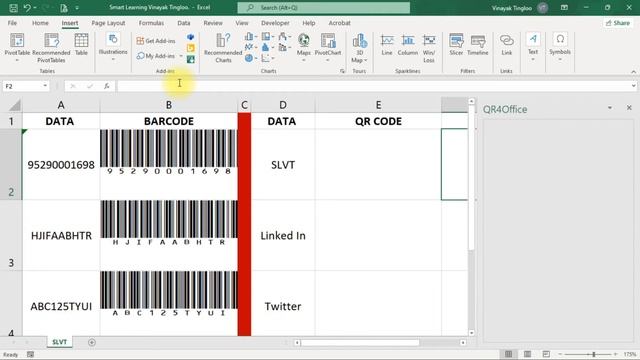Open the Maps chart menu

(303, 47)
